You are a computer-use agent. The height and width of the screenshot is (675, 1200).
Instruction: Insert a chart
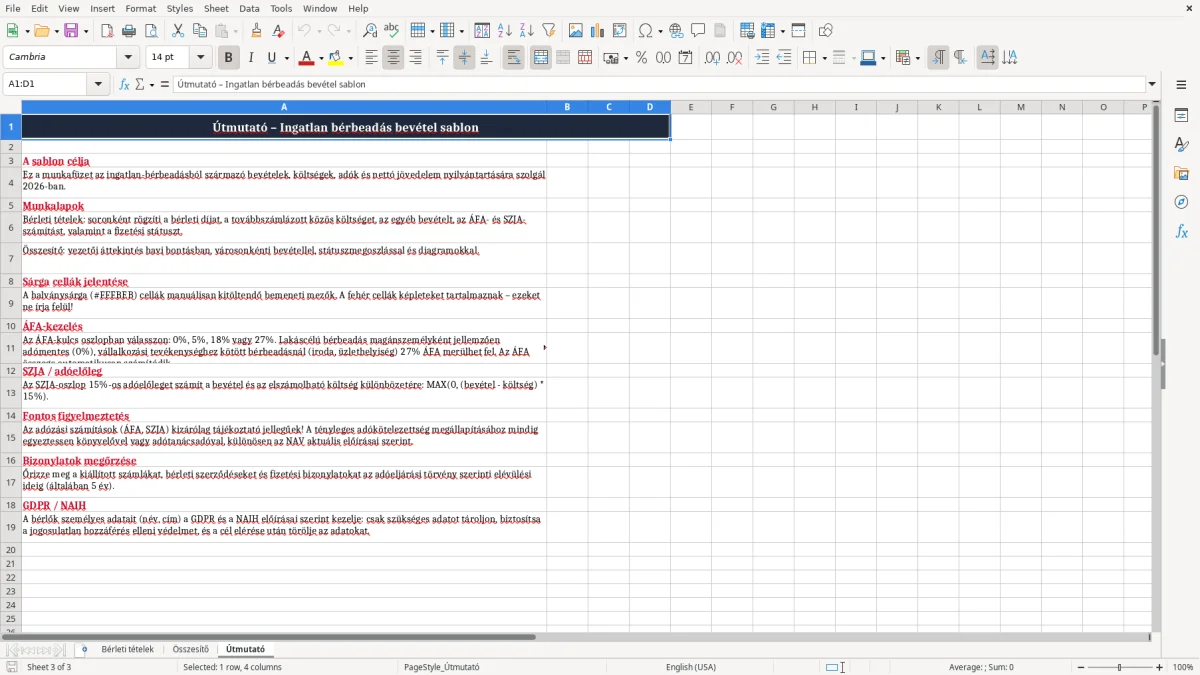[598, 31]
